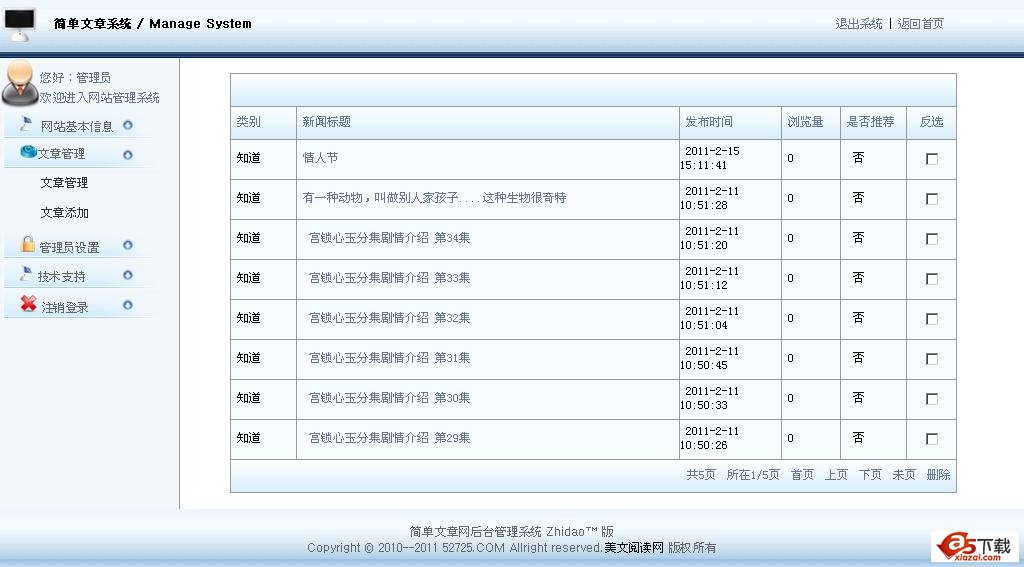This screenshot has height=567, width=1024.
Task: Check the box for 情人节 row
Action: [x=932, y=159]
